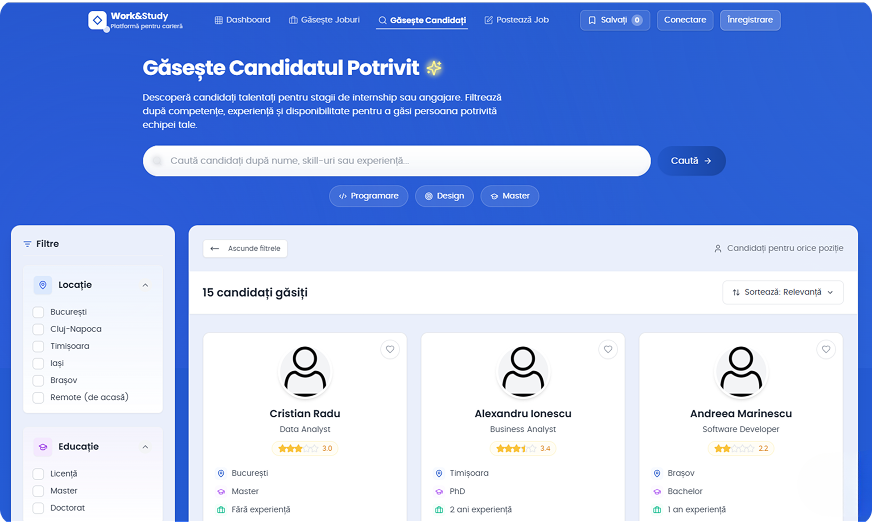Click the education icon beside PhD
Screen dimensions: 872x525
439,492
